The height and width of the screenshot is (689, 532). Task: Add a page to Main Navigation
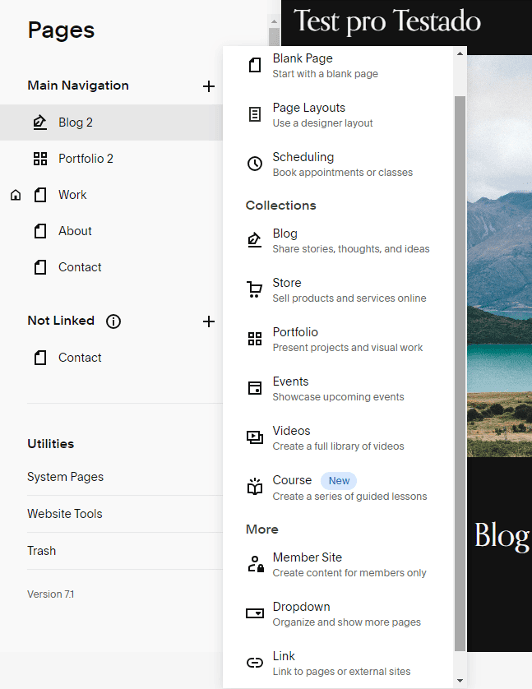[x=209, y=86]
